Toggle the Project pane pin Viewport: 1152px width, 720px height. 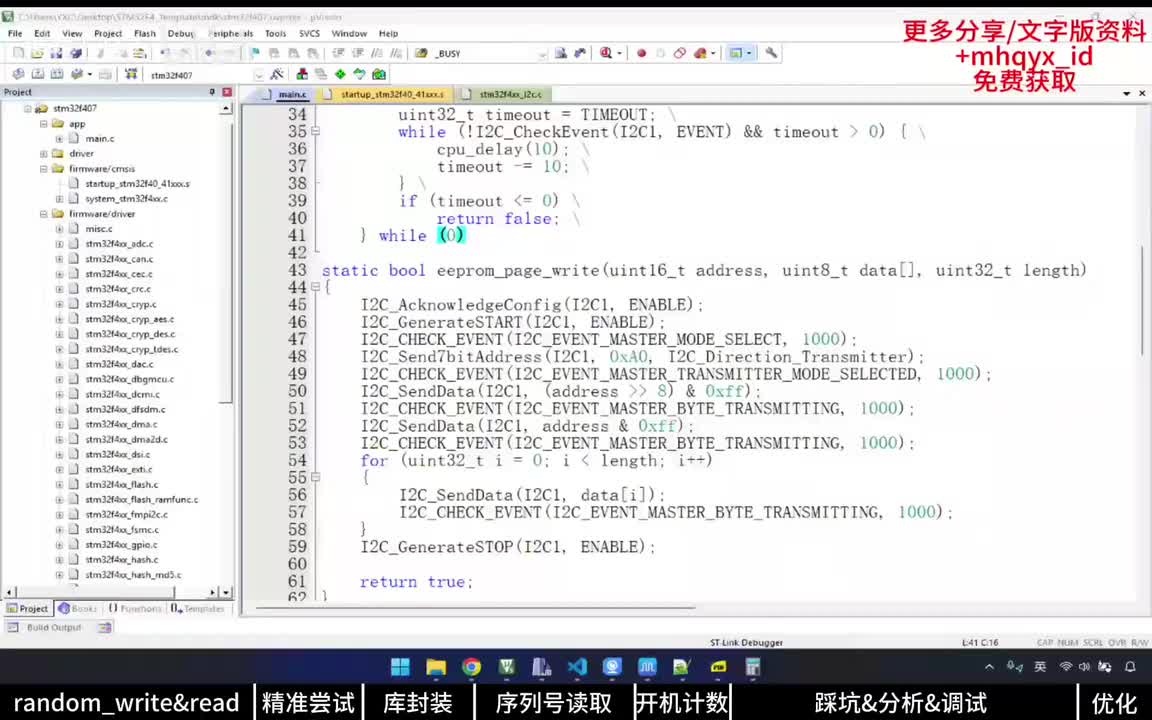[x=212, y=92]
